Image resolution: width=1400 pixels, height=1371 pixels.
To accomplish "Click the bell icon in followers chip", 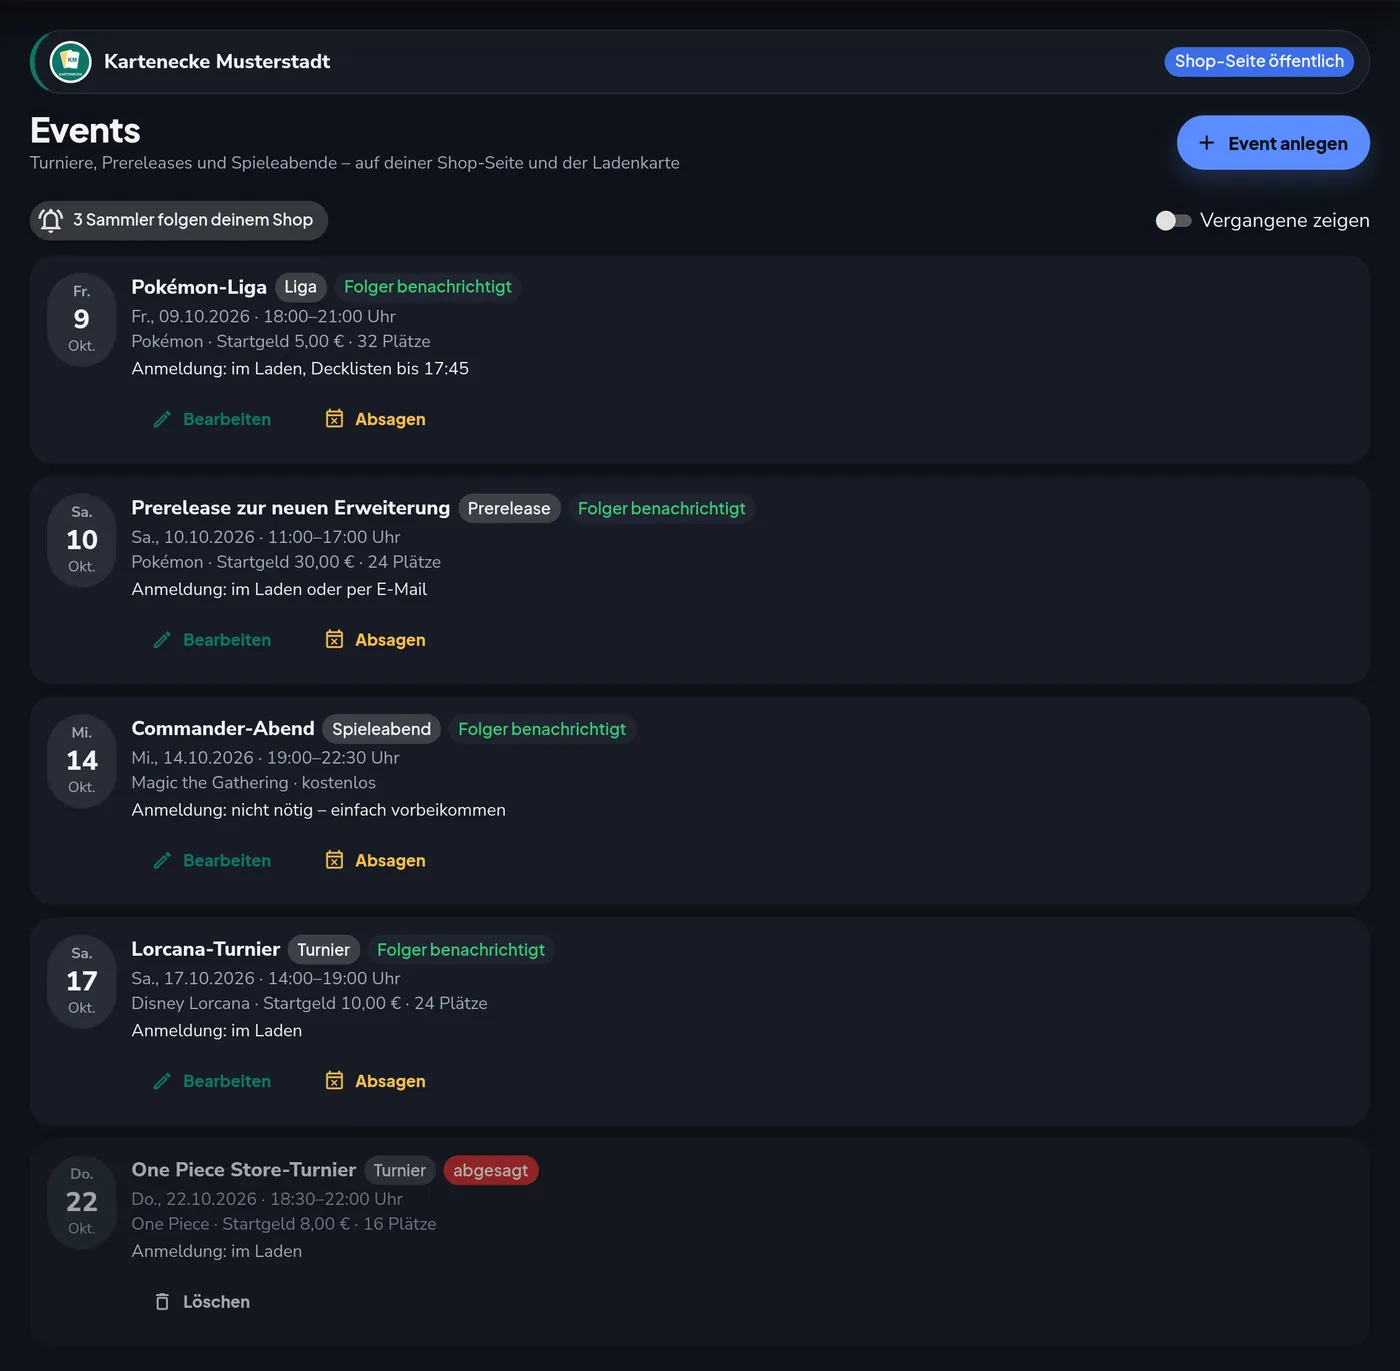I will (x=51, y=220).
